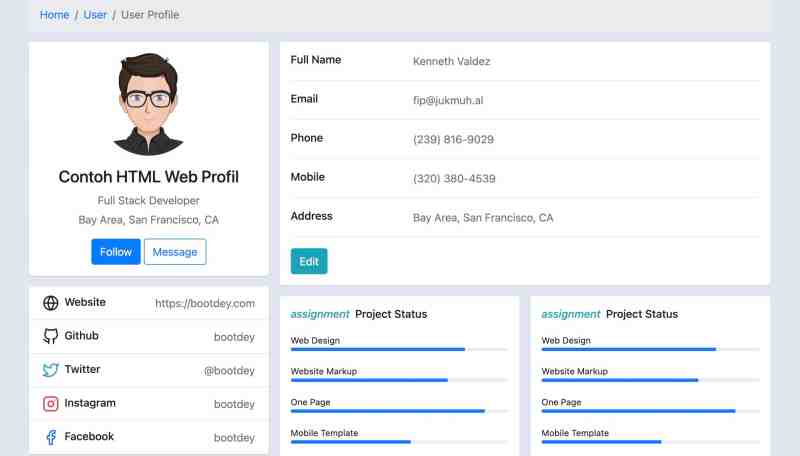Image resolution: width=800 pixels, height=456 pixels.
Task: Open the Home breadcrumb link
Action: [55, 15]
